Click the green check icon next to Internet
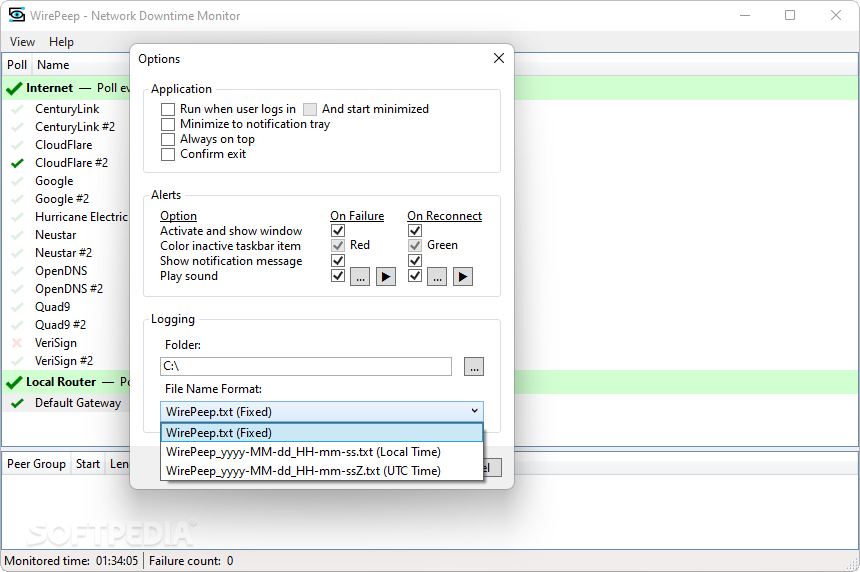Viewport: 860px width, 572px height. pyautogui.click(x=14, y=88)
